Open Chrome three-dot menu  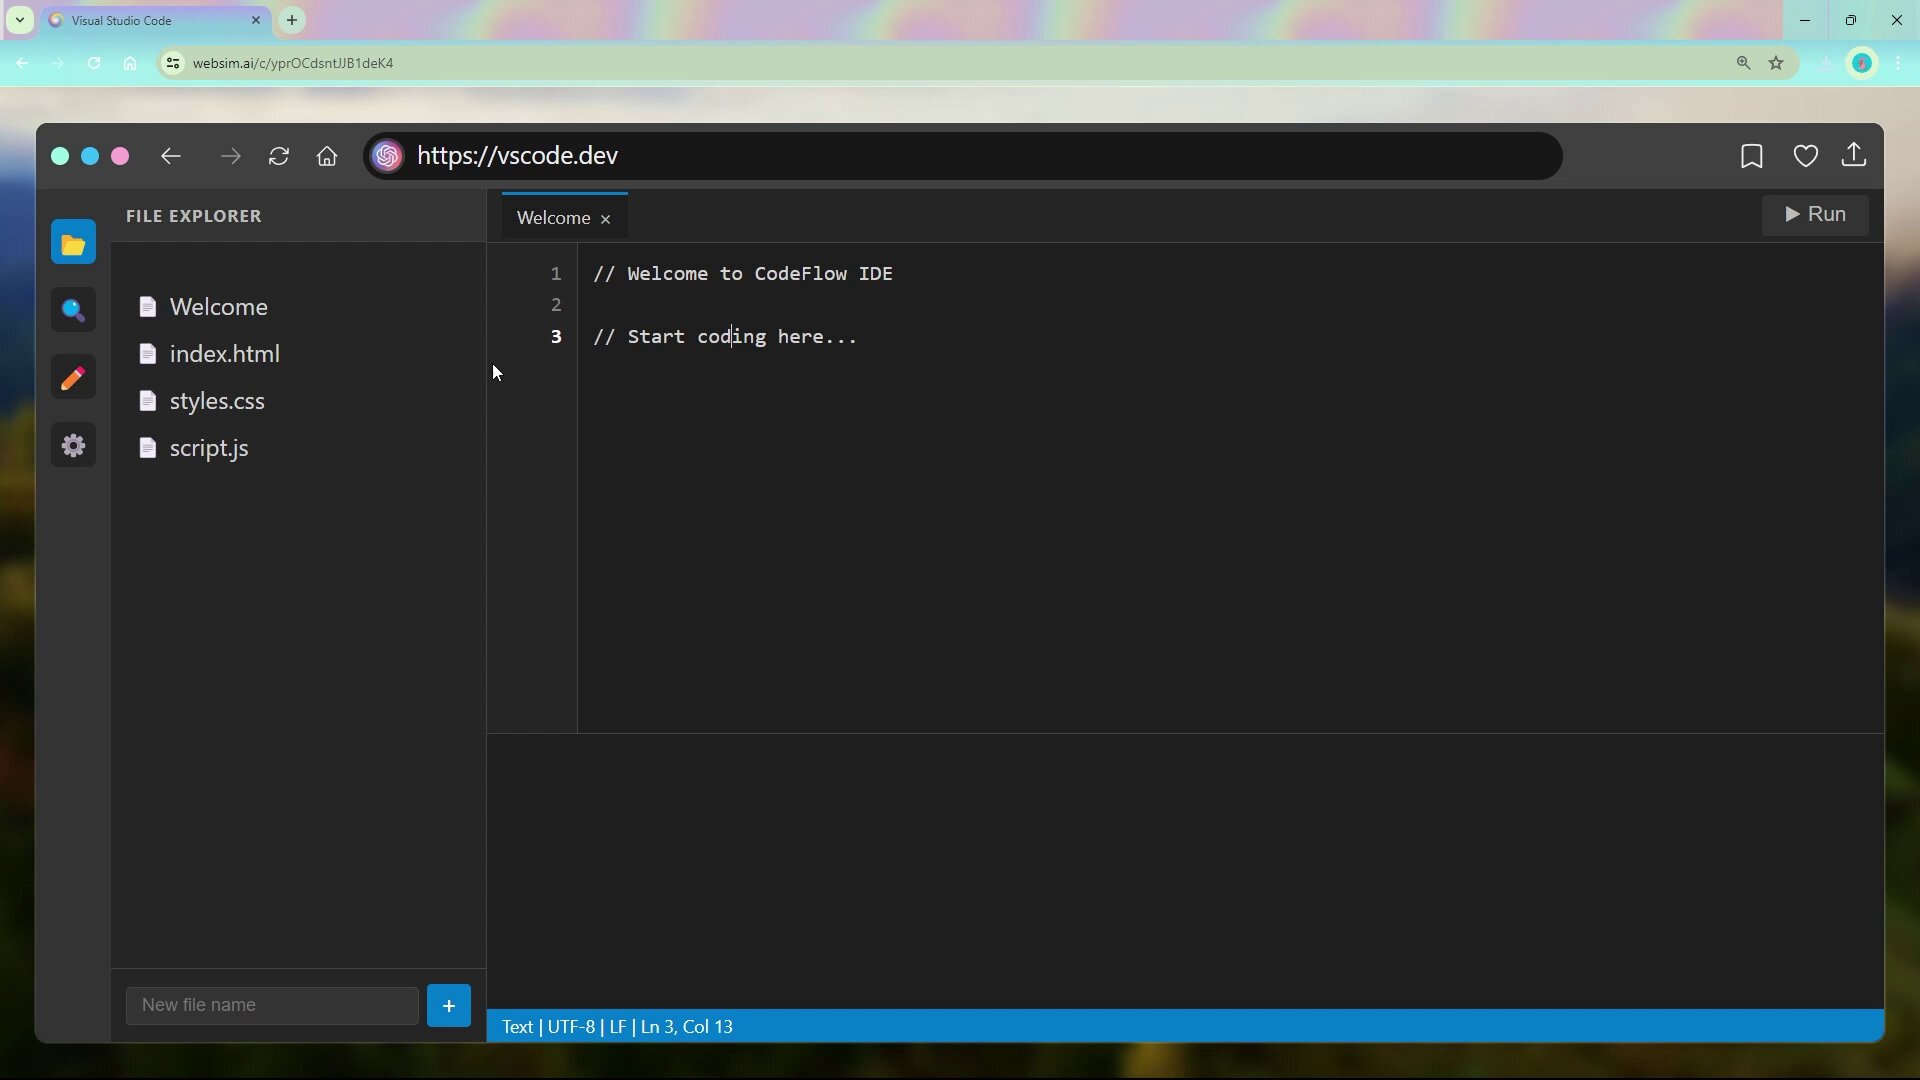[x=1898, y=63]
